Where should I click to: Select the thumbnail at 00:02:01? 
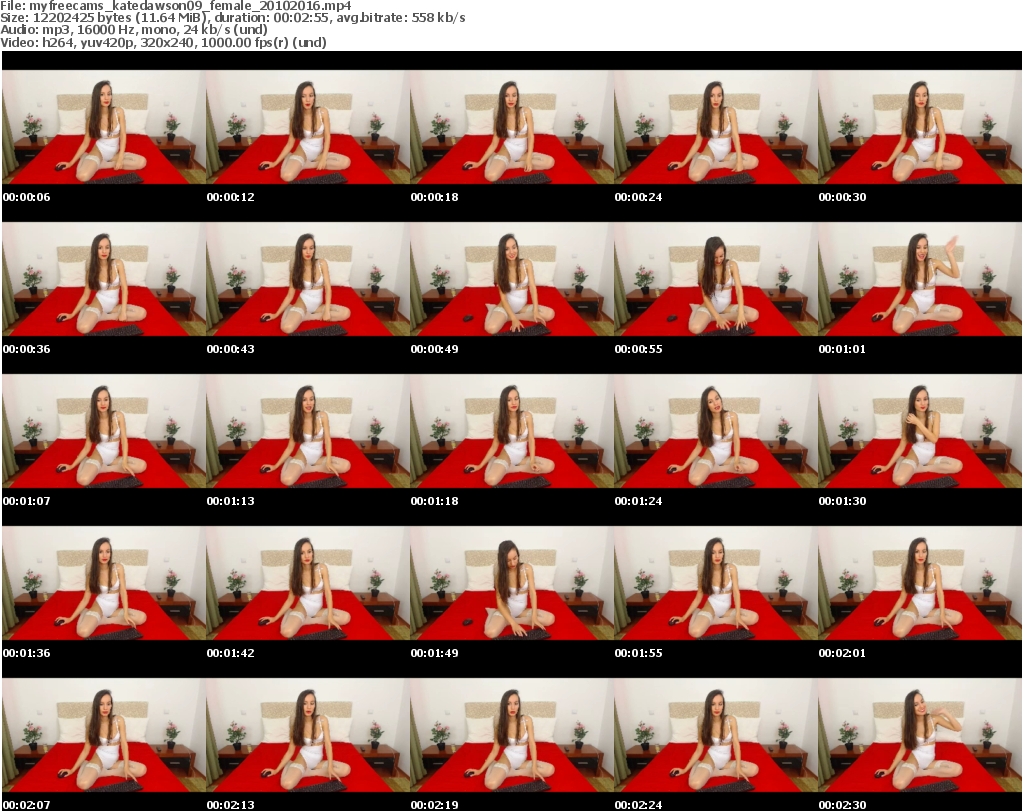click(x=920, y=583)
